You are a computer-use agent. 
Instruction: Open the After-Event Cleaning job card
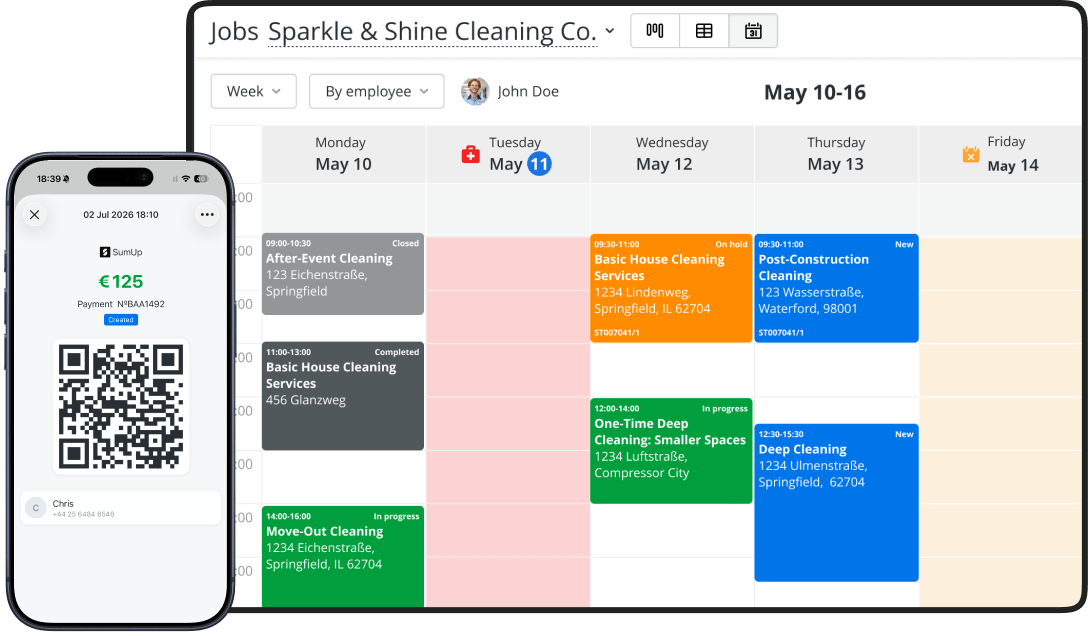[343, 274]
